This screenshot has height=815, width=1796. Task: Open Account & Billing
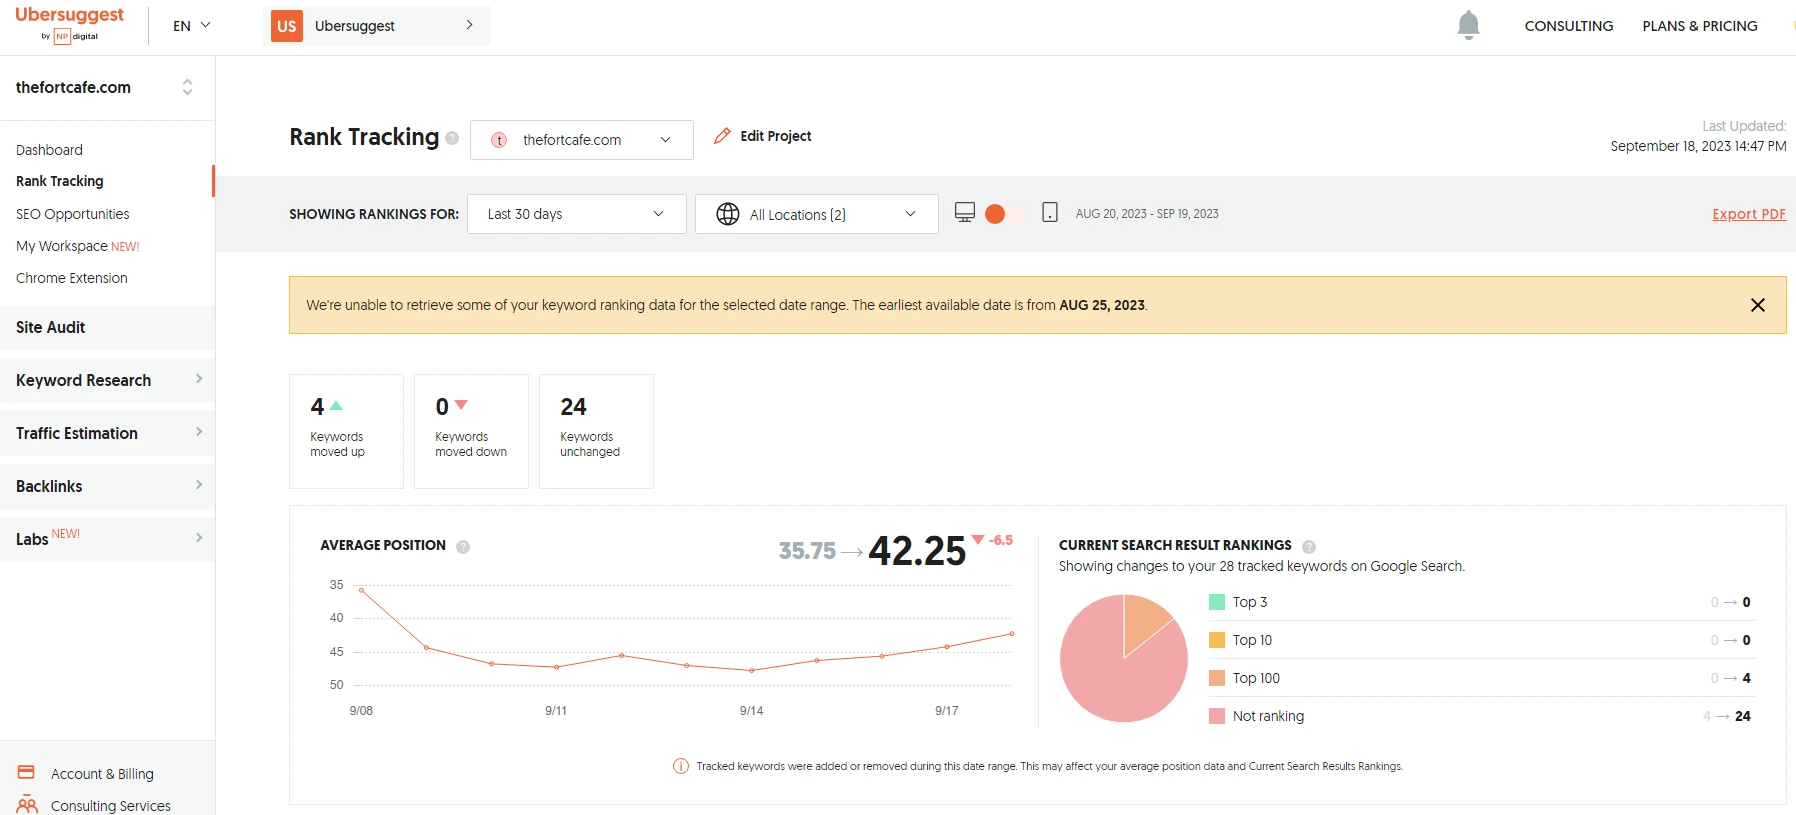102,774
